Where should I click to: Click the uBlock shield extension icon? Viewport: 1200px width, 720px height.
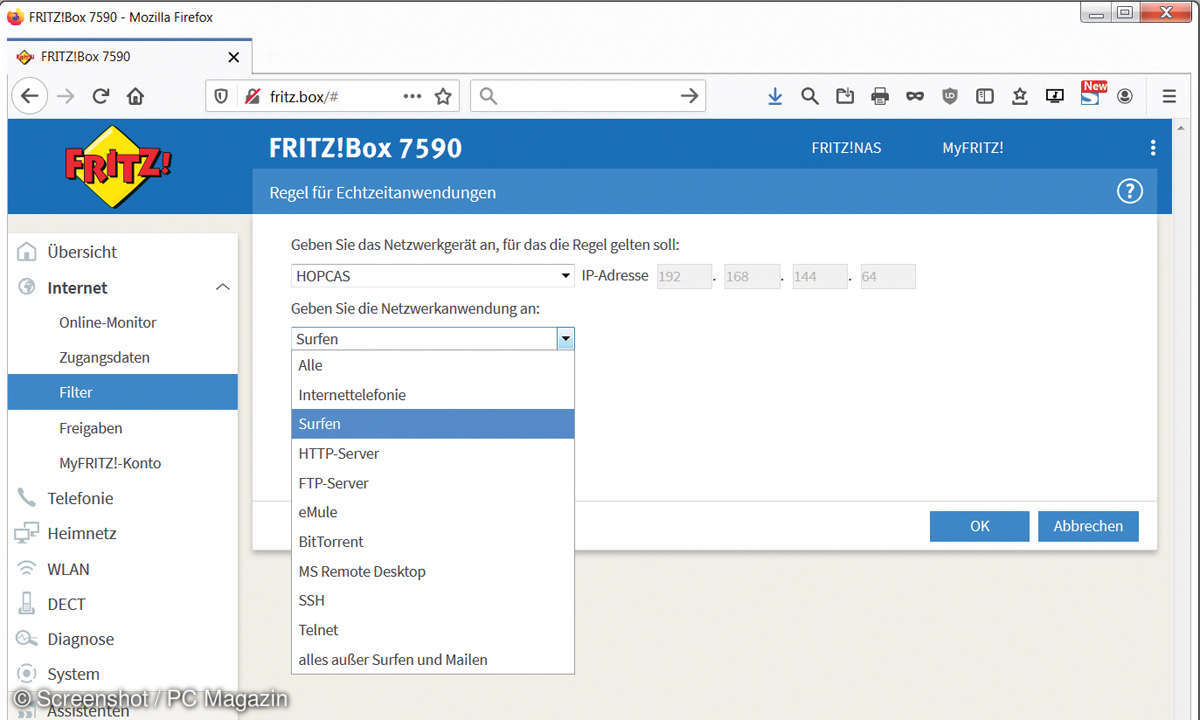[x=950, y=96]
